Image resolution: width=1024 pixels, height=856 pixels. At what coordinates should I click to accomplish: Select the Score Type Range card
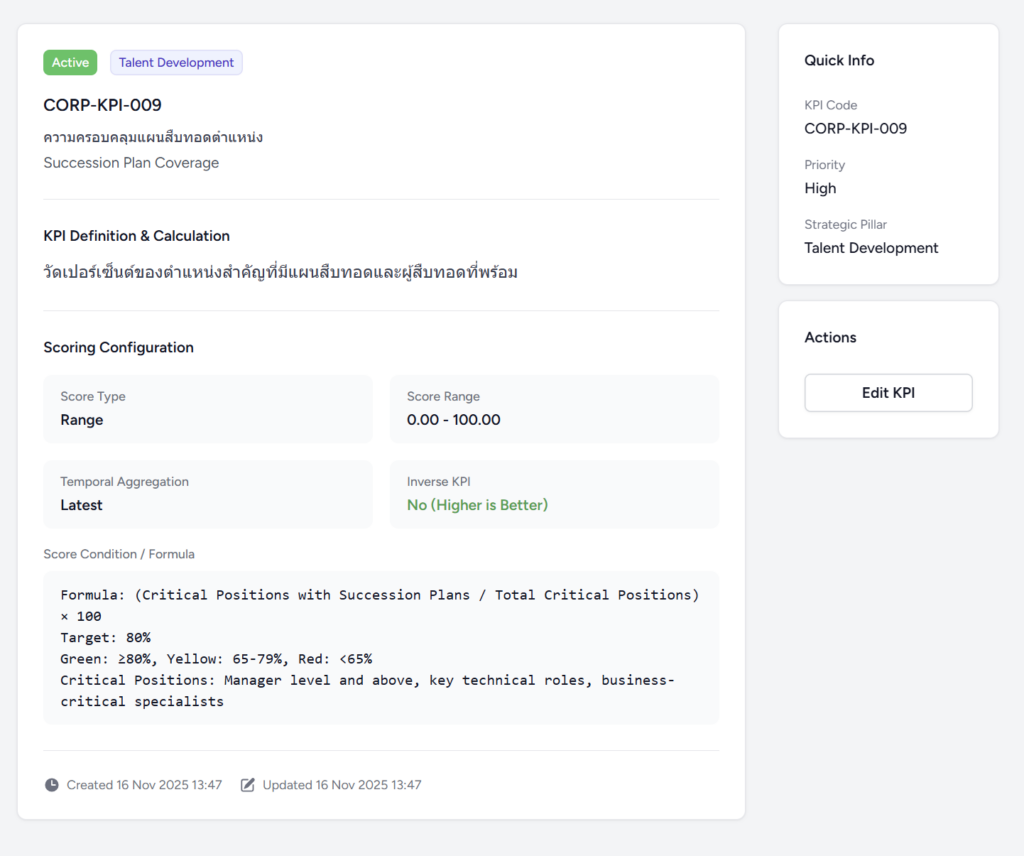(207, 409)
